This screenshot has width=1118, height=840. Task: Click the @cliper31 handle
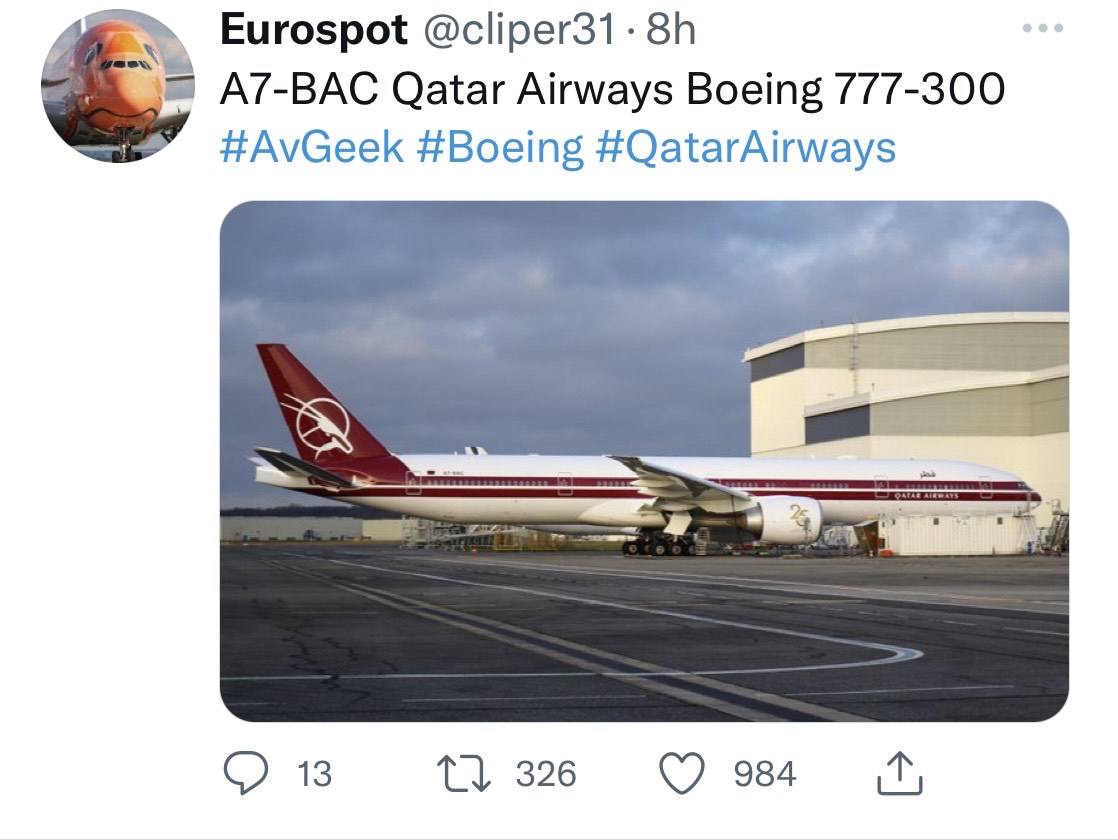520,31
